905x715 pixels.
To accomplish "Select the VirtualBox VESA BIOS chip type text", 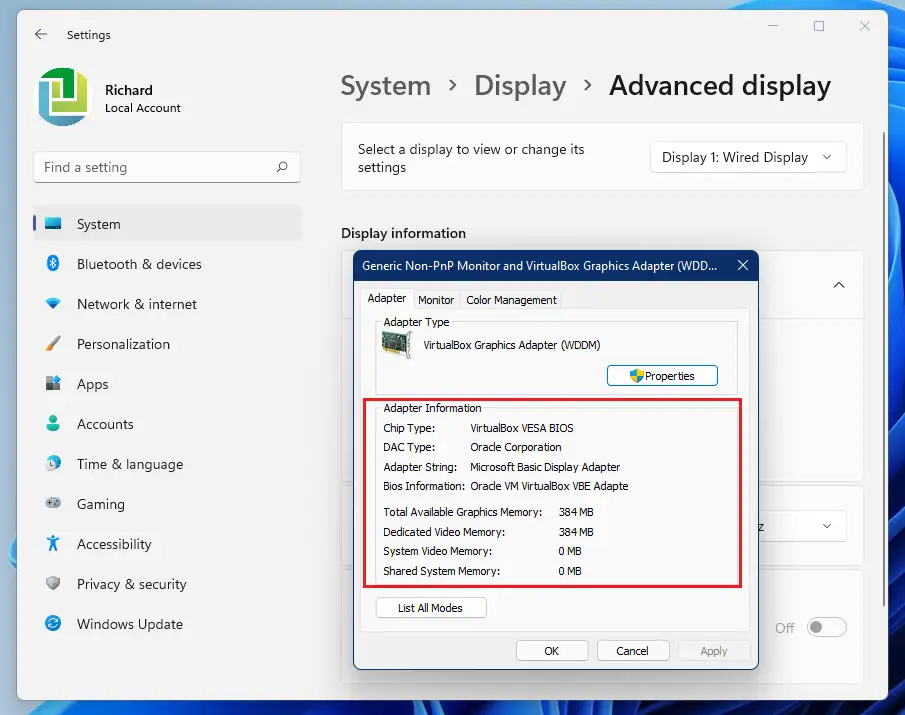I will point(522,428).
